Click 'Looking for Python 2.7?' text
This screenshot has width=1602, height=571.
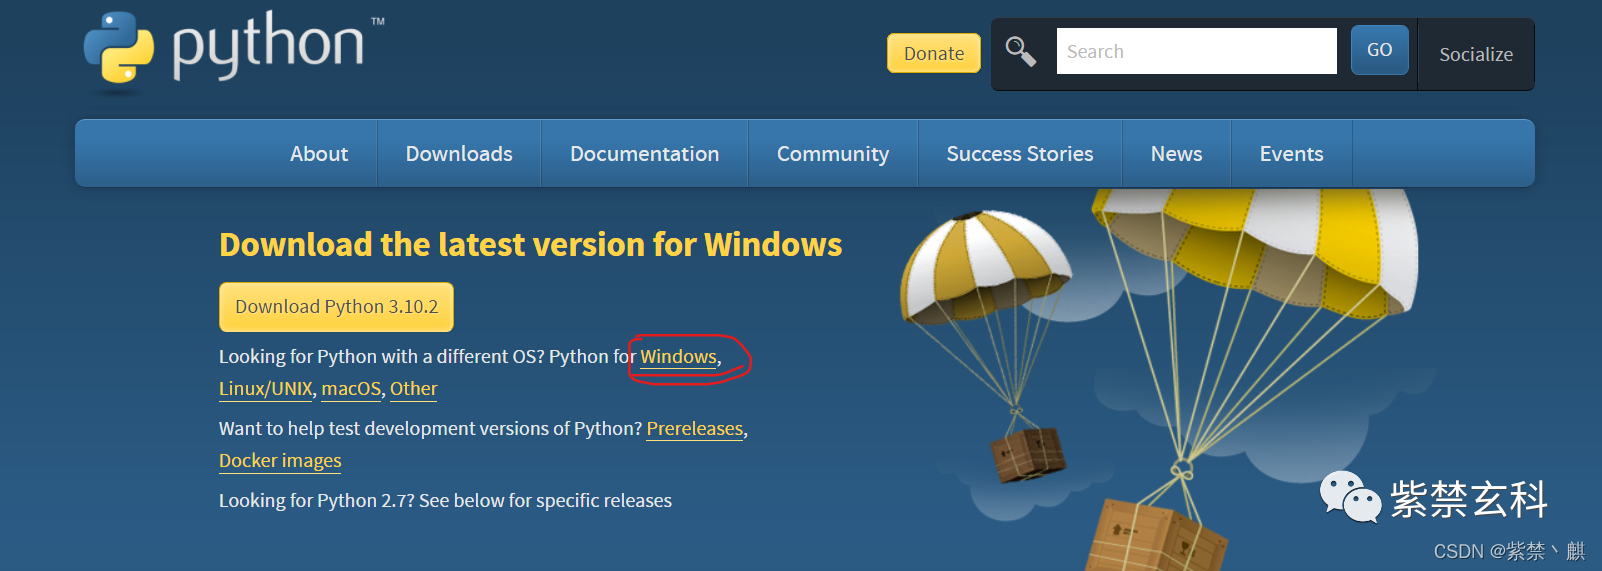317,500
